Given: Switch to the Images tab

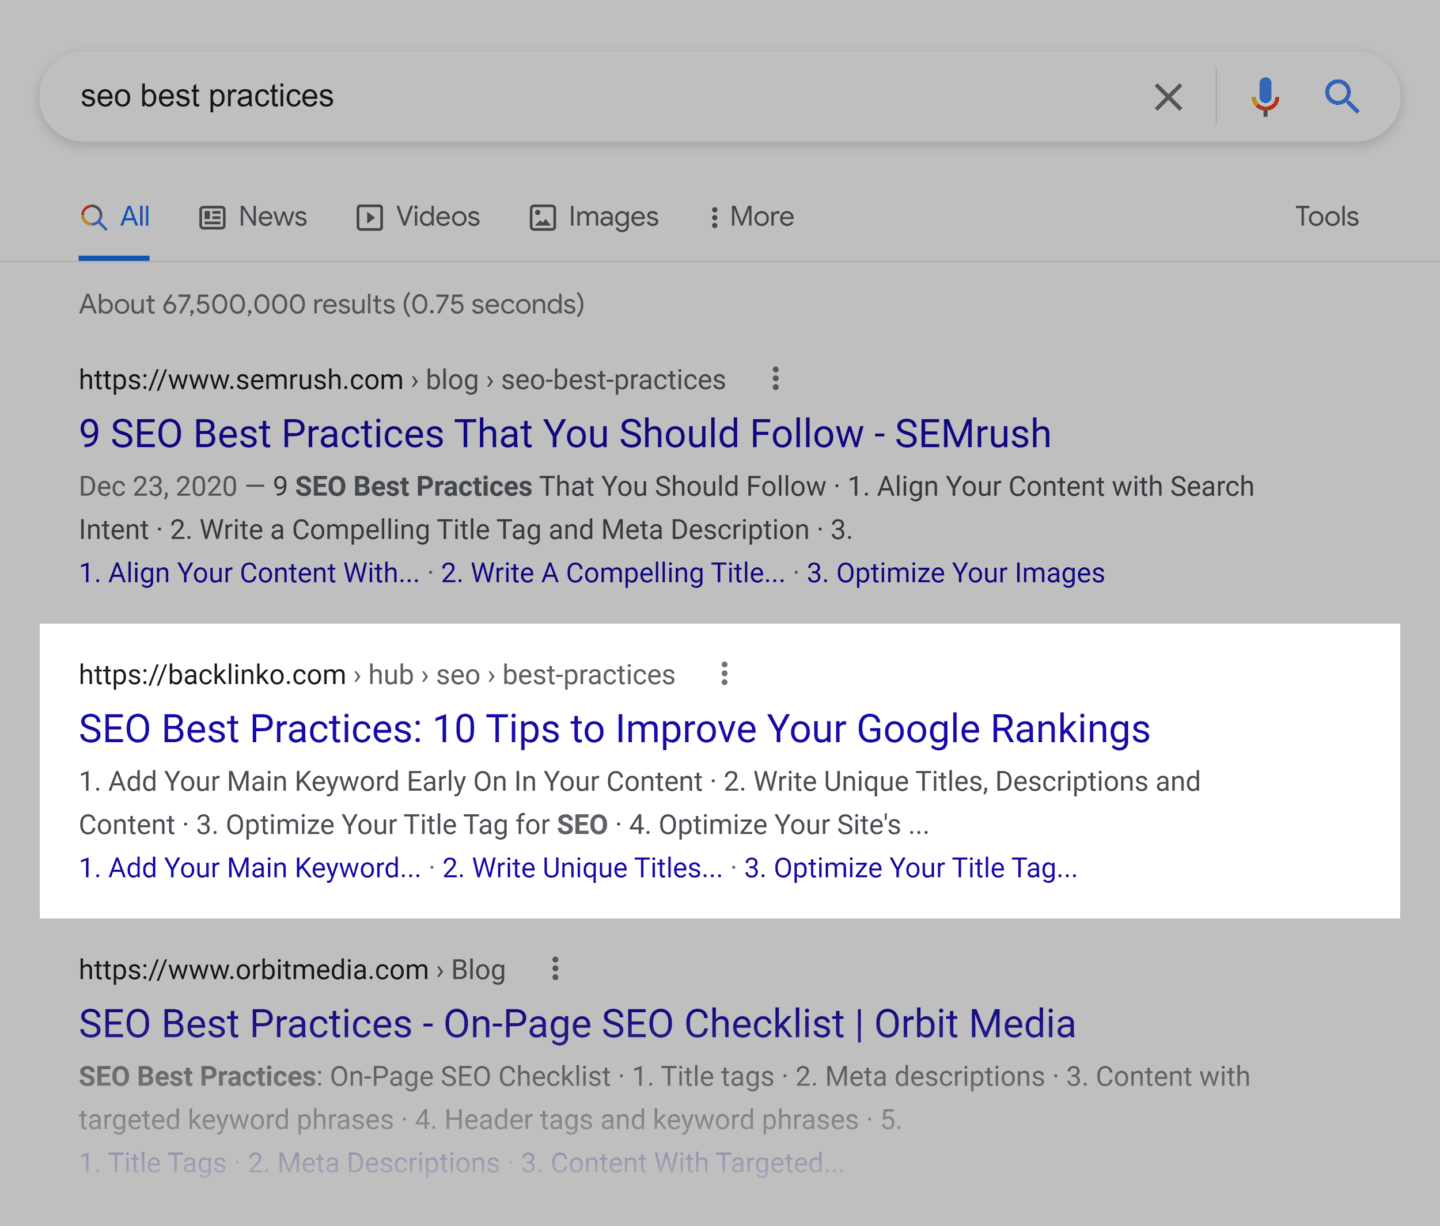Looking at the screenshot, I should click(612, 216).
